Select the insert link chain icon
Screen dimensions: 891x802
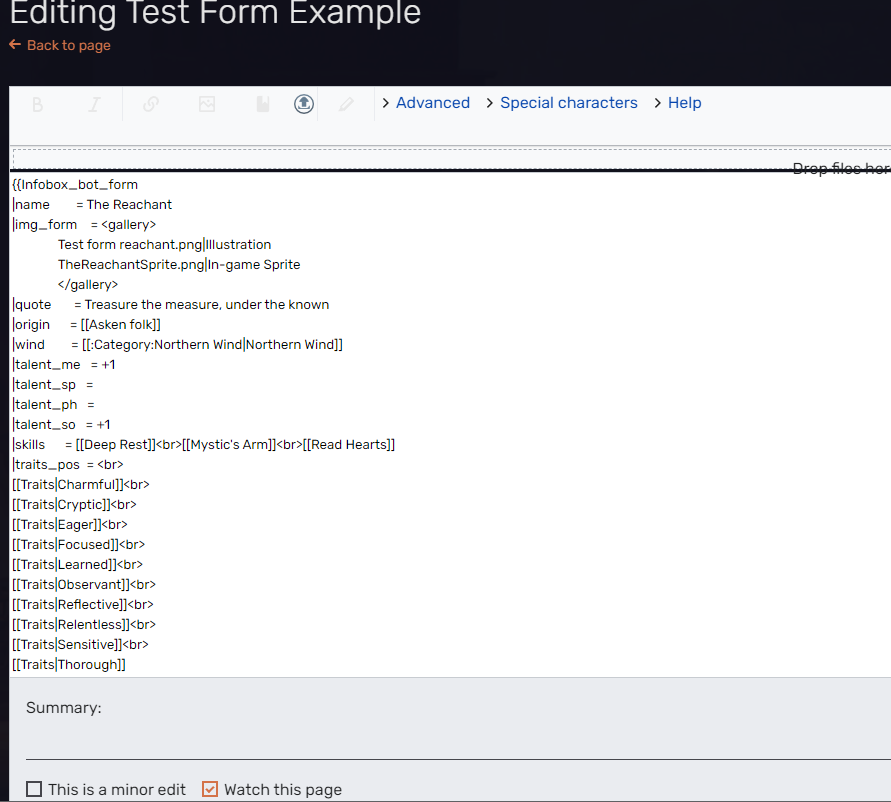(x=150, y=103)
